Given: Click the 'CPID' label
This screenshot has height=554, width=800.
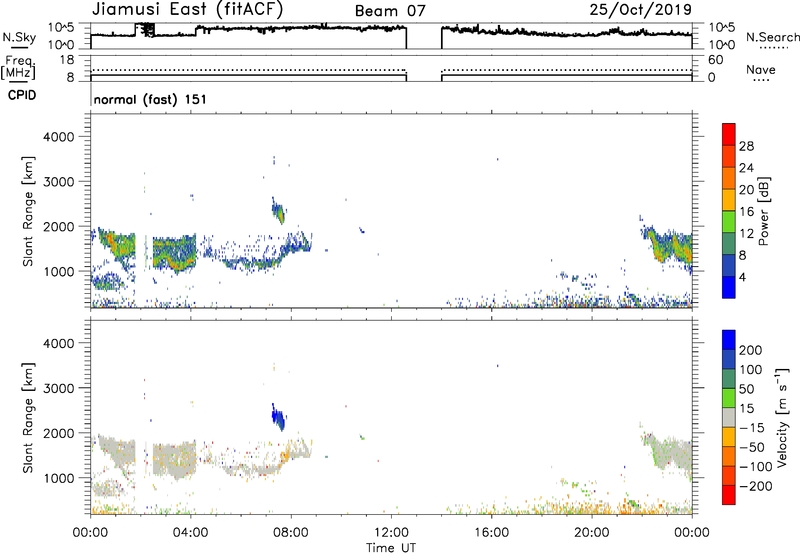Looking at the screenshot, I should [x=22, y=95].
